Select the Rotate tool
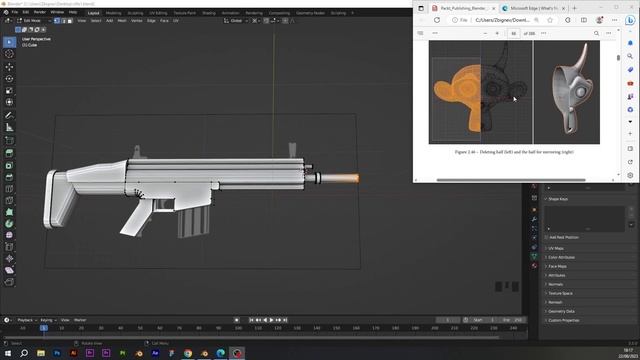 coord(9,78)
